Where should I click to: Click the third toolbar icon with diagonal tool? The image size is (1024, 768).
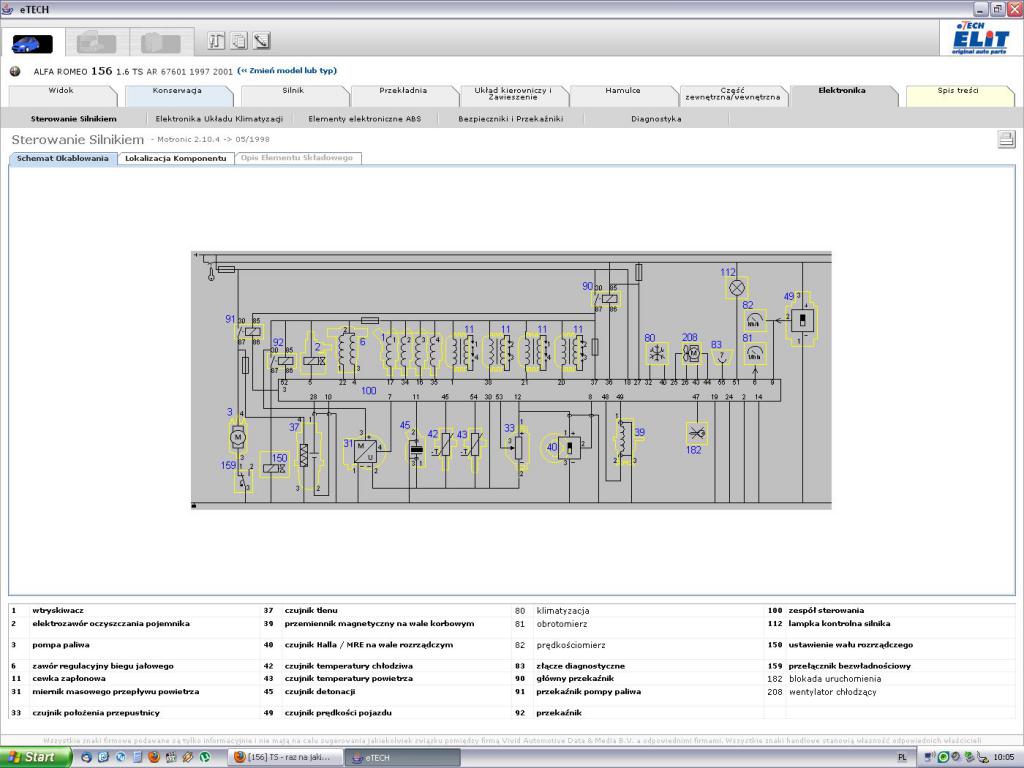pos(261,41)
